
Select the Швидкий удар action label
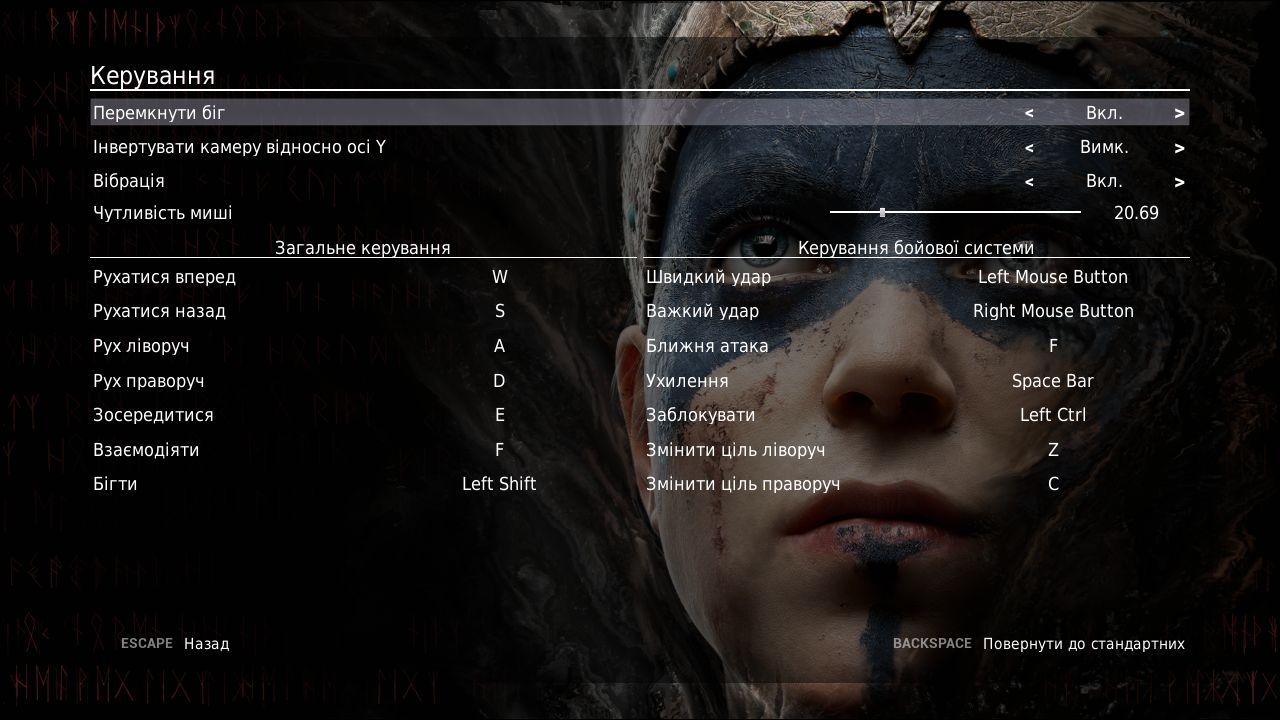[707, 277]
